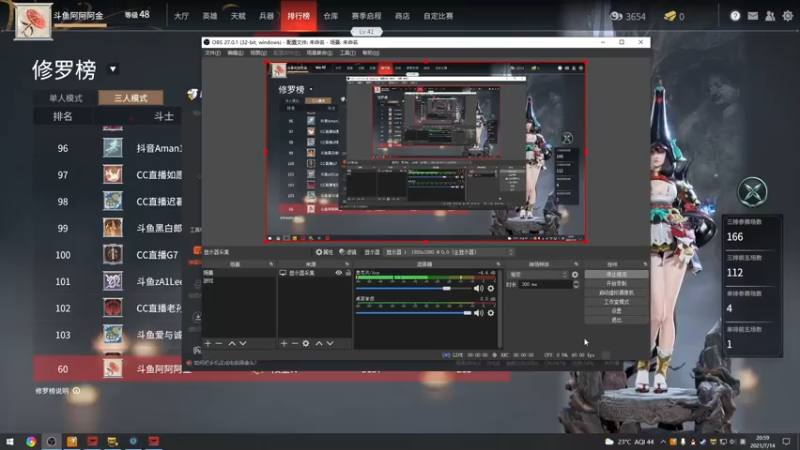
Task: Click the 退出 exit button in OBS
Action: pos(616,320)
